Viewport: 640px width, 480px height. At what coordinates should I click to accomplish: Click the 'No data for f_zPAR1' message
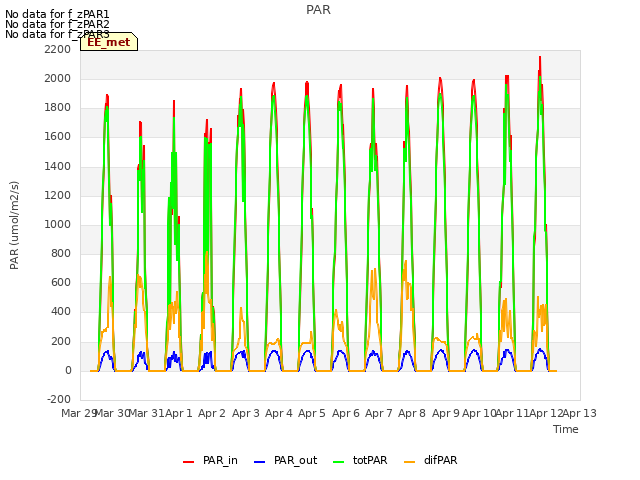57,14
